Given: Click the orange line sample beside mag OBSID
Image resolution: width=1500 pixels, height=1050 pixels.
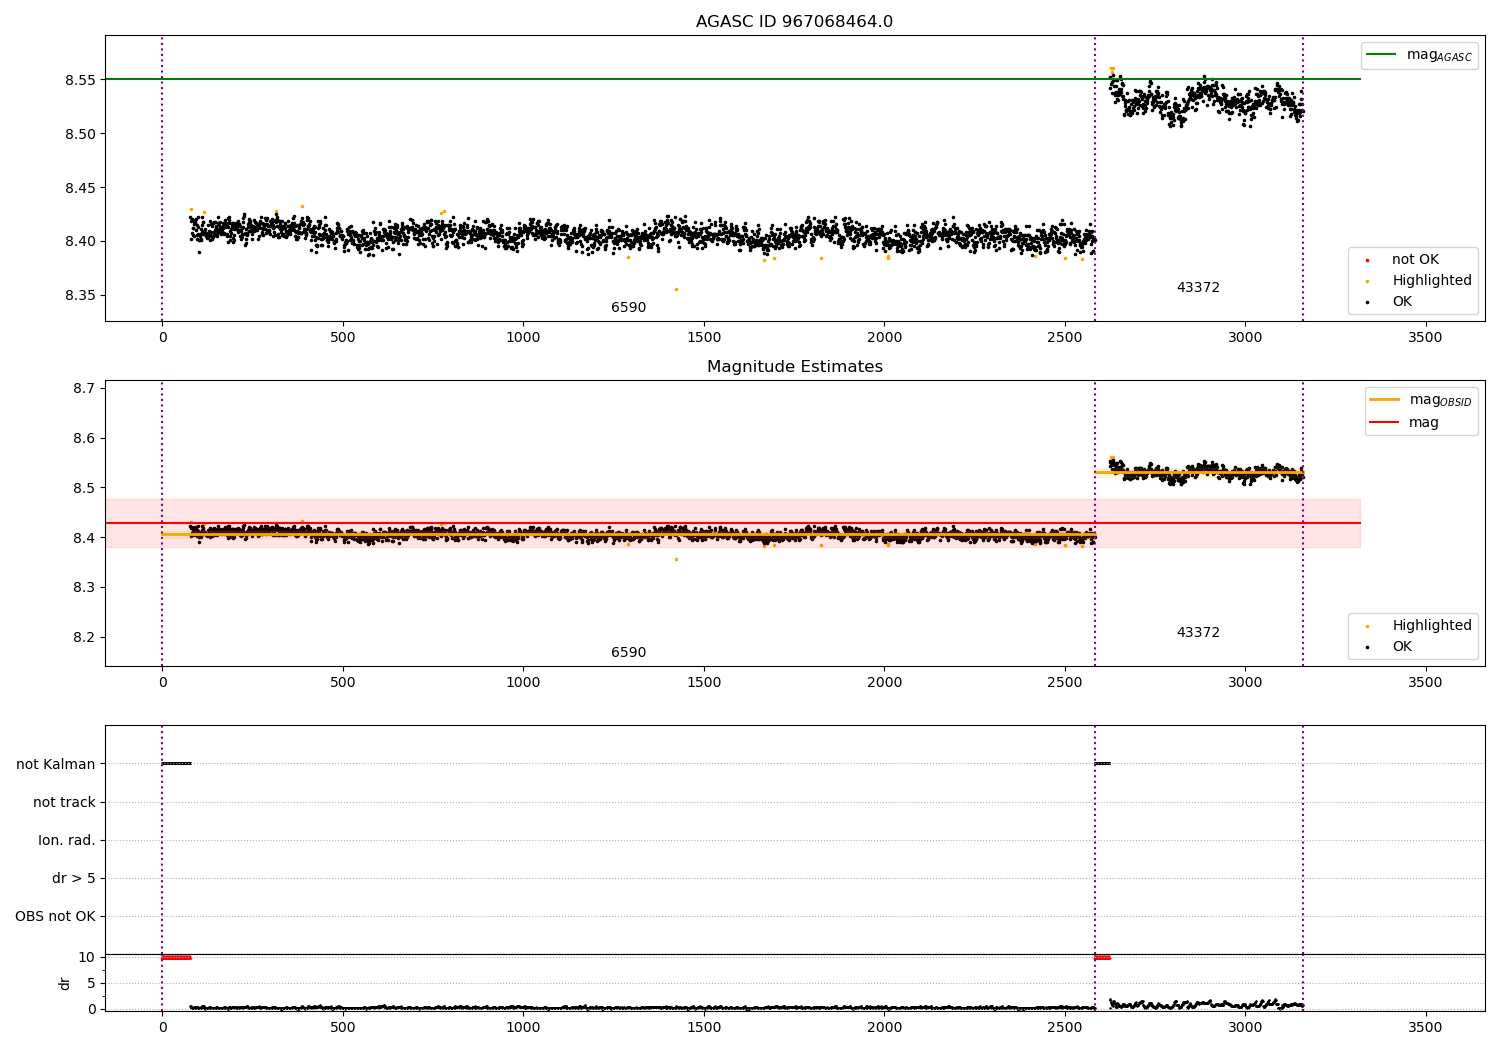Looking at the screenshot, I should point(1385,400).
